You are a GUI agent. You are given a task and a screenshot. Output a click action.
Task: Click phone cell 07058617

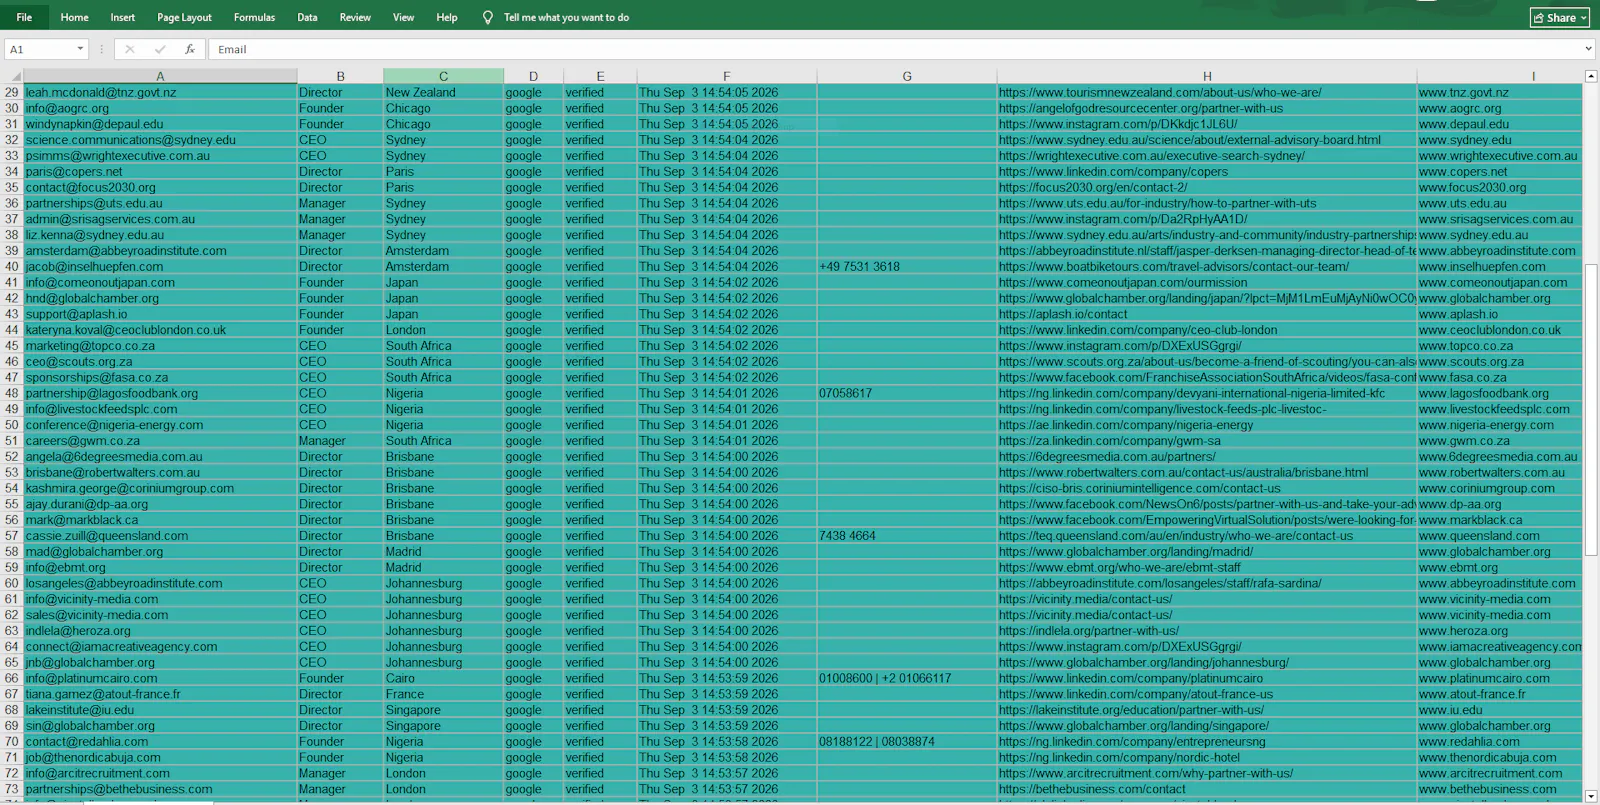pyautogui.click(x=907, y=393)
